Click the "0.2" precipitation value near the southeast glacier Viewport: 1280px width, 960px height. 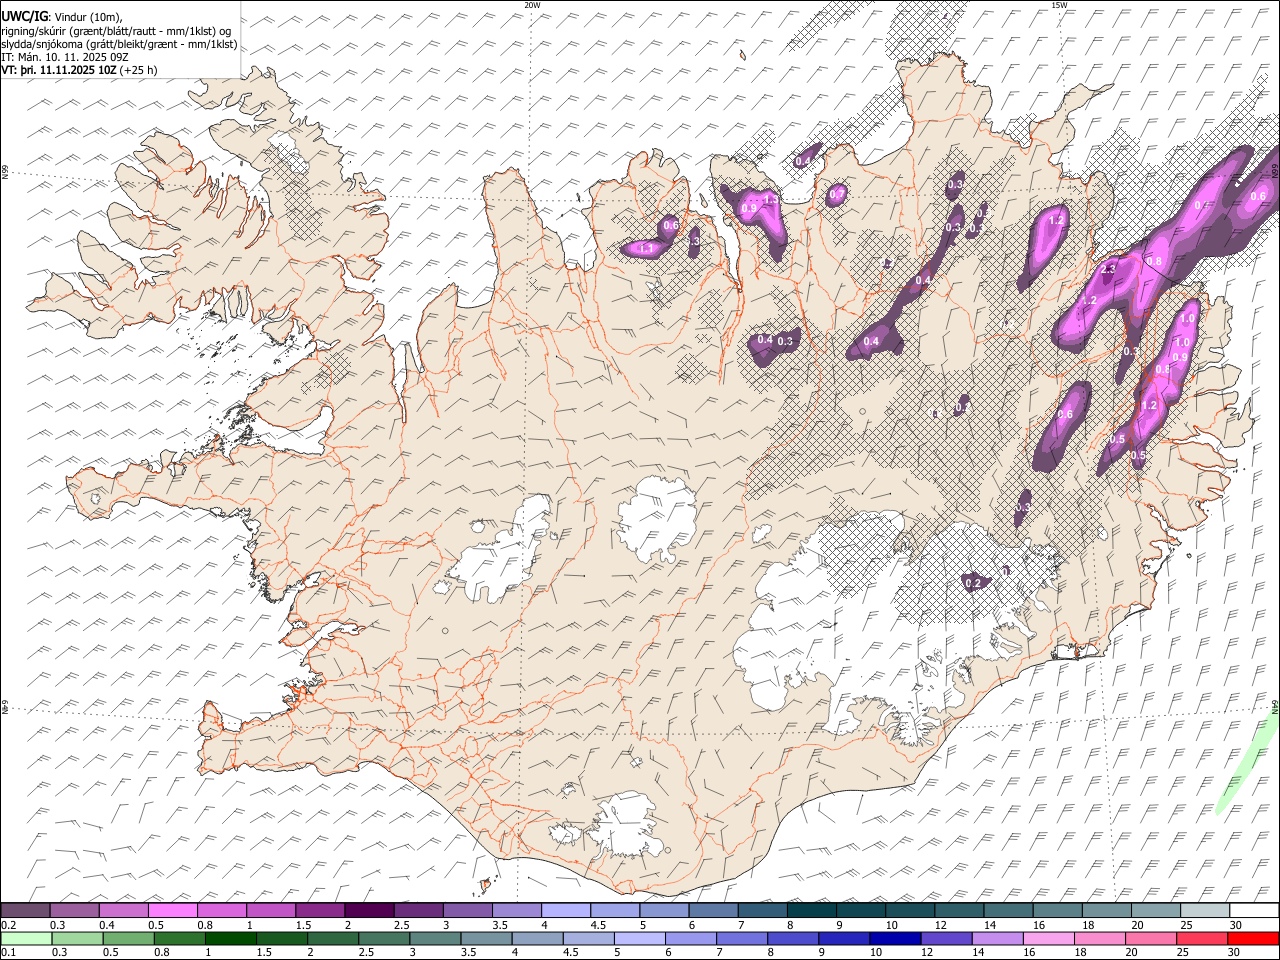pos(973,582)
